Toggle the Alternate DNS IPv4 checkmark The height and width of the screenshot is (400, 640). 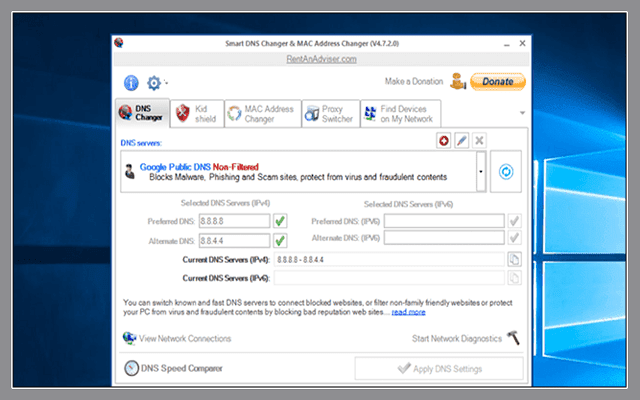280,240
